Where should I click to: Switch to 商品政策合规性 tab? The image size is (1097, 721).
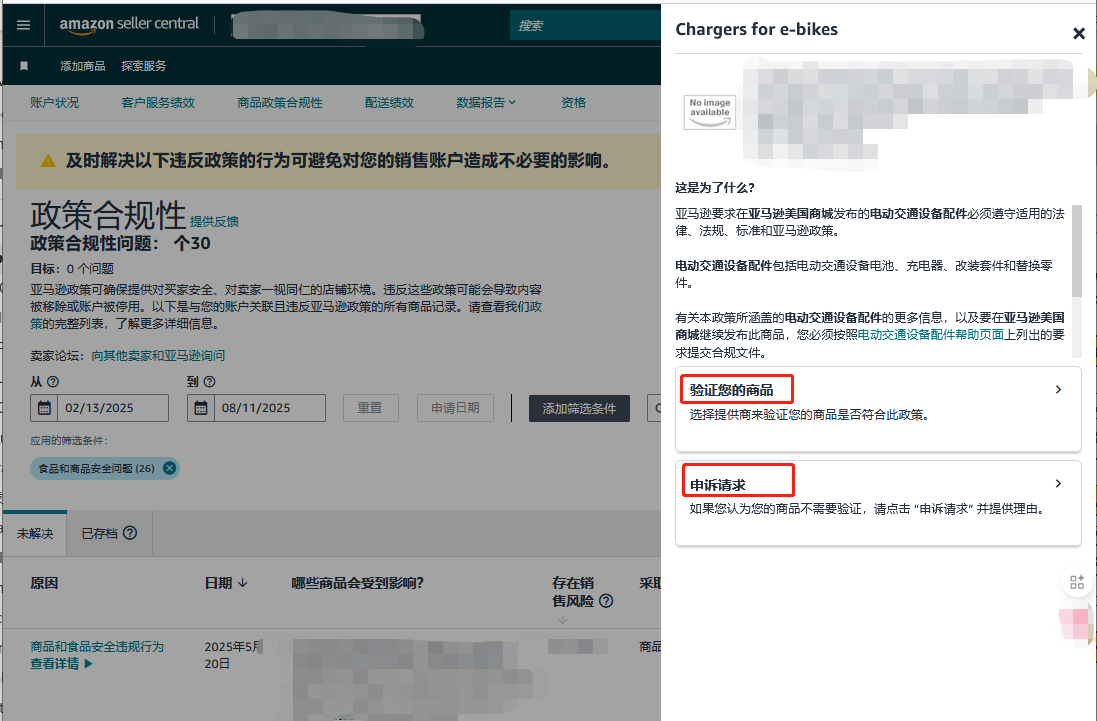click(x=280, y=103)
